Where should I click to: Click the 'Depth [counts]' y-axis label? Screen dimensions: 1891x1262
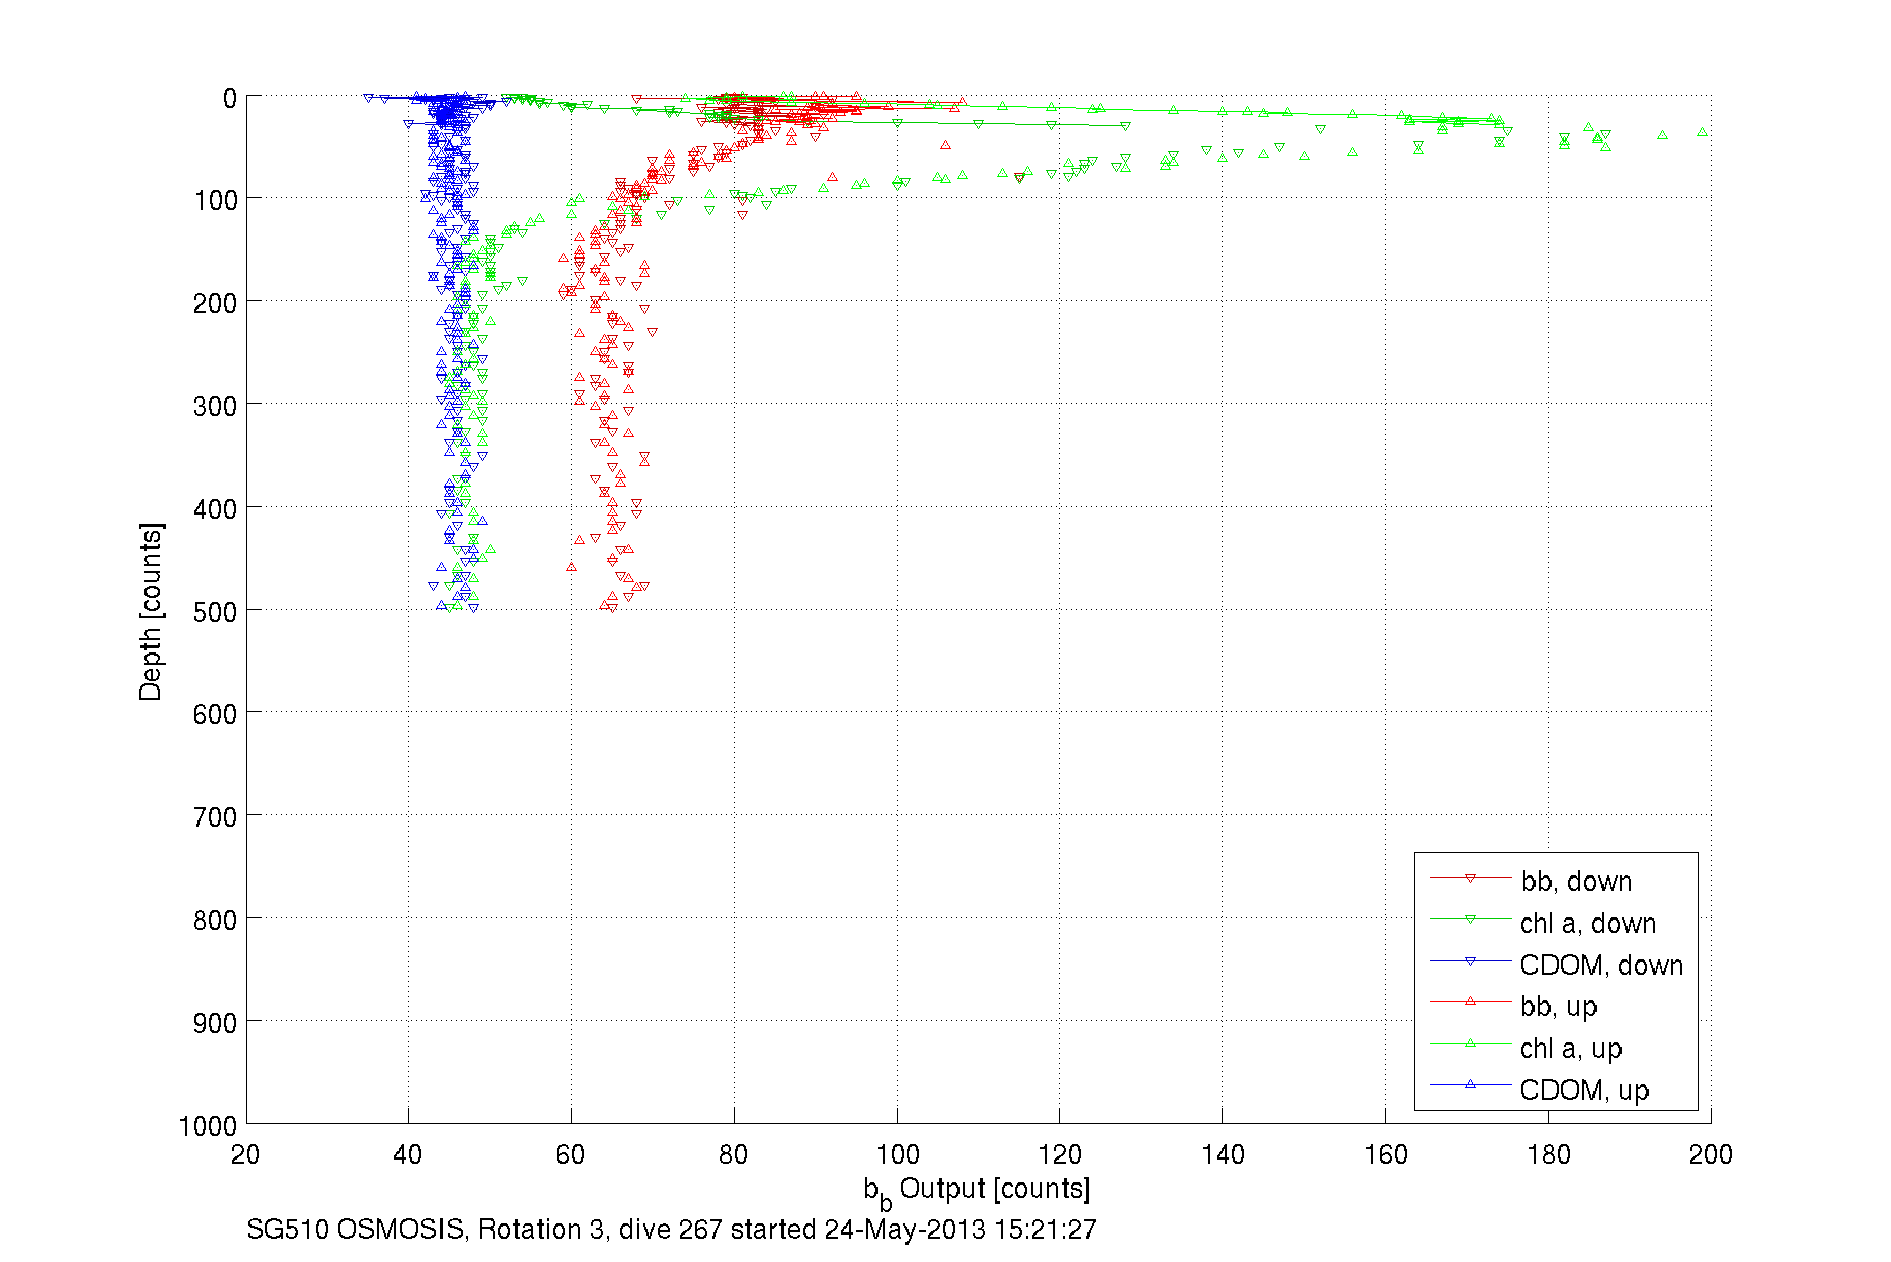151,611
